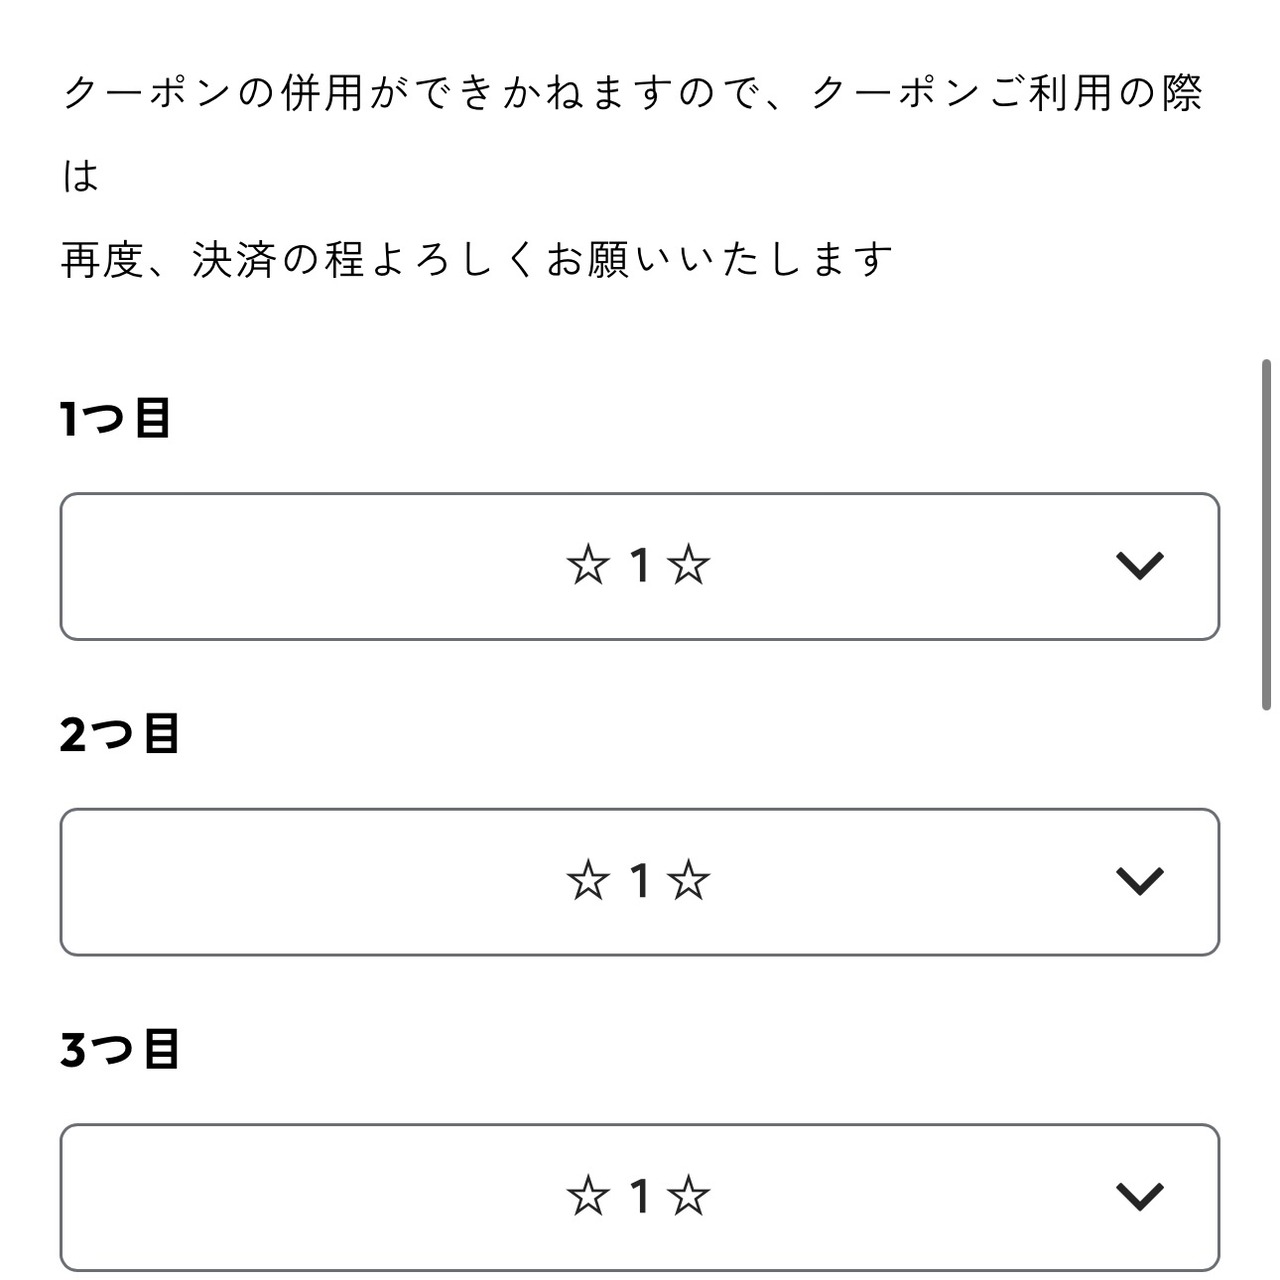Open the 1つ目 dropdown chevron arrow
Viewport: 1280px width, 1280px height.
[x=1139, y=566]
